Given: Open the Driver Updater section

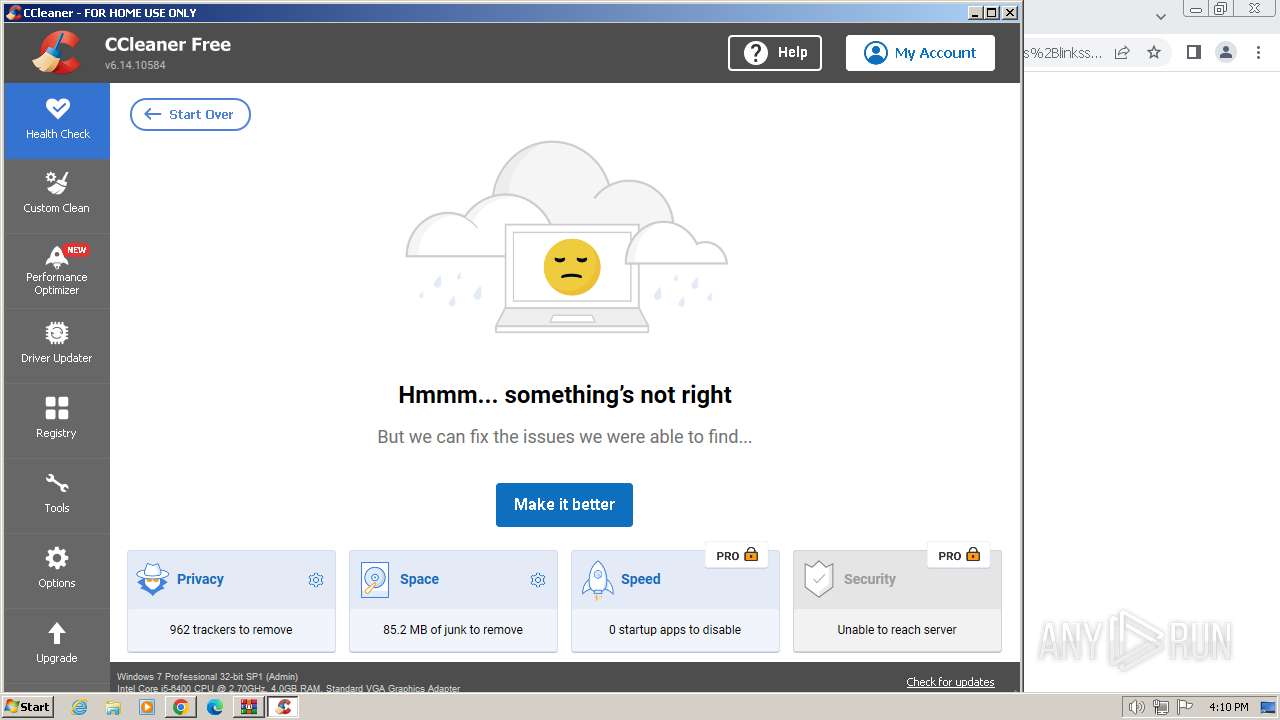Looking at the screenshot, I should (x=57, y=346).
